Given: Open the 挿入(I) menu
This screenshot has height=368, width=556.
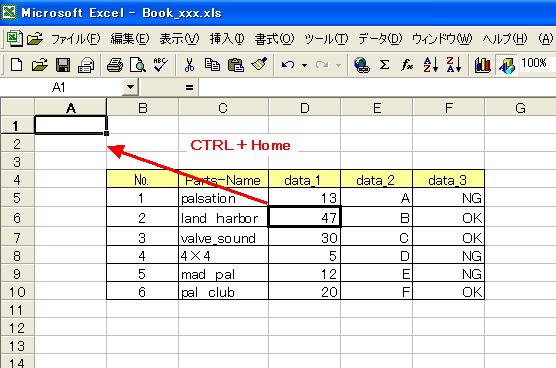Looking at the screenshot, I should 227,39.
